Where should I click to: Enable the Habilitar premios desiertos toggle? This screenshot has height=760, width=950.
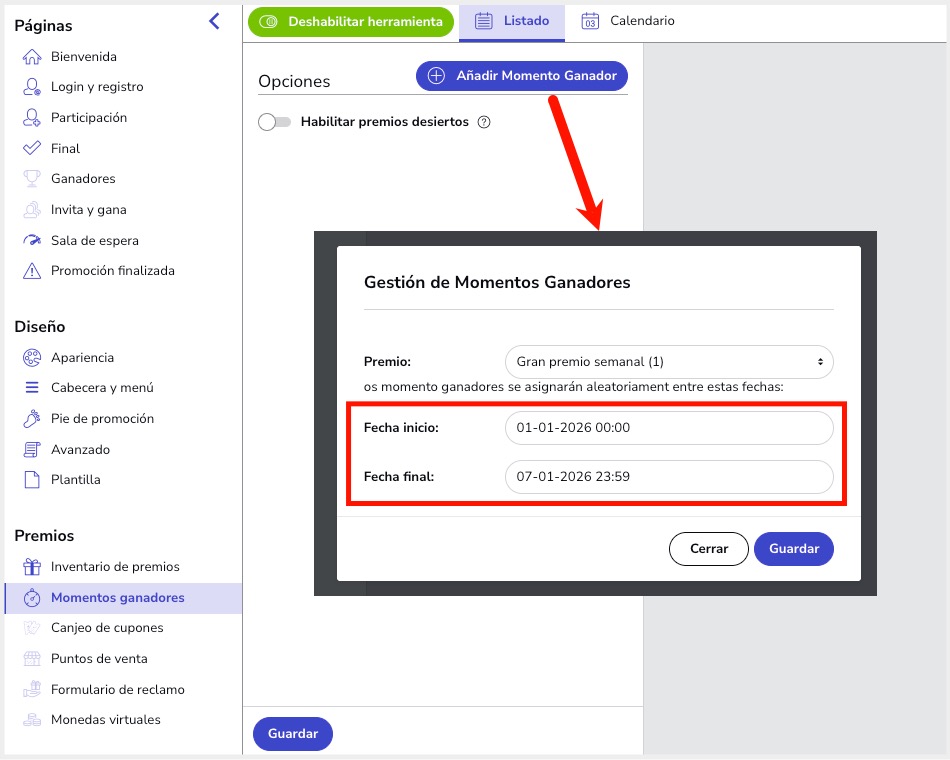[x=273, y=122]
